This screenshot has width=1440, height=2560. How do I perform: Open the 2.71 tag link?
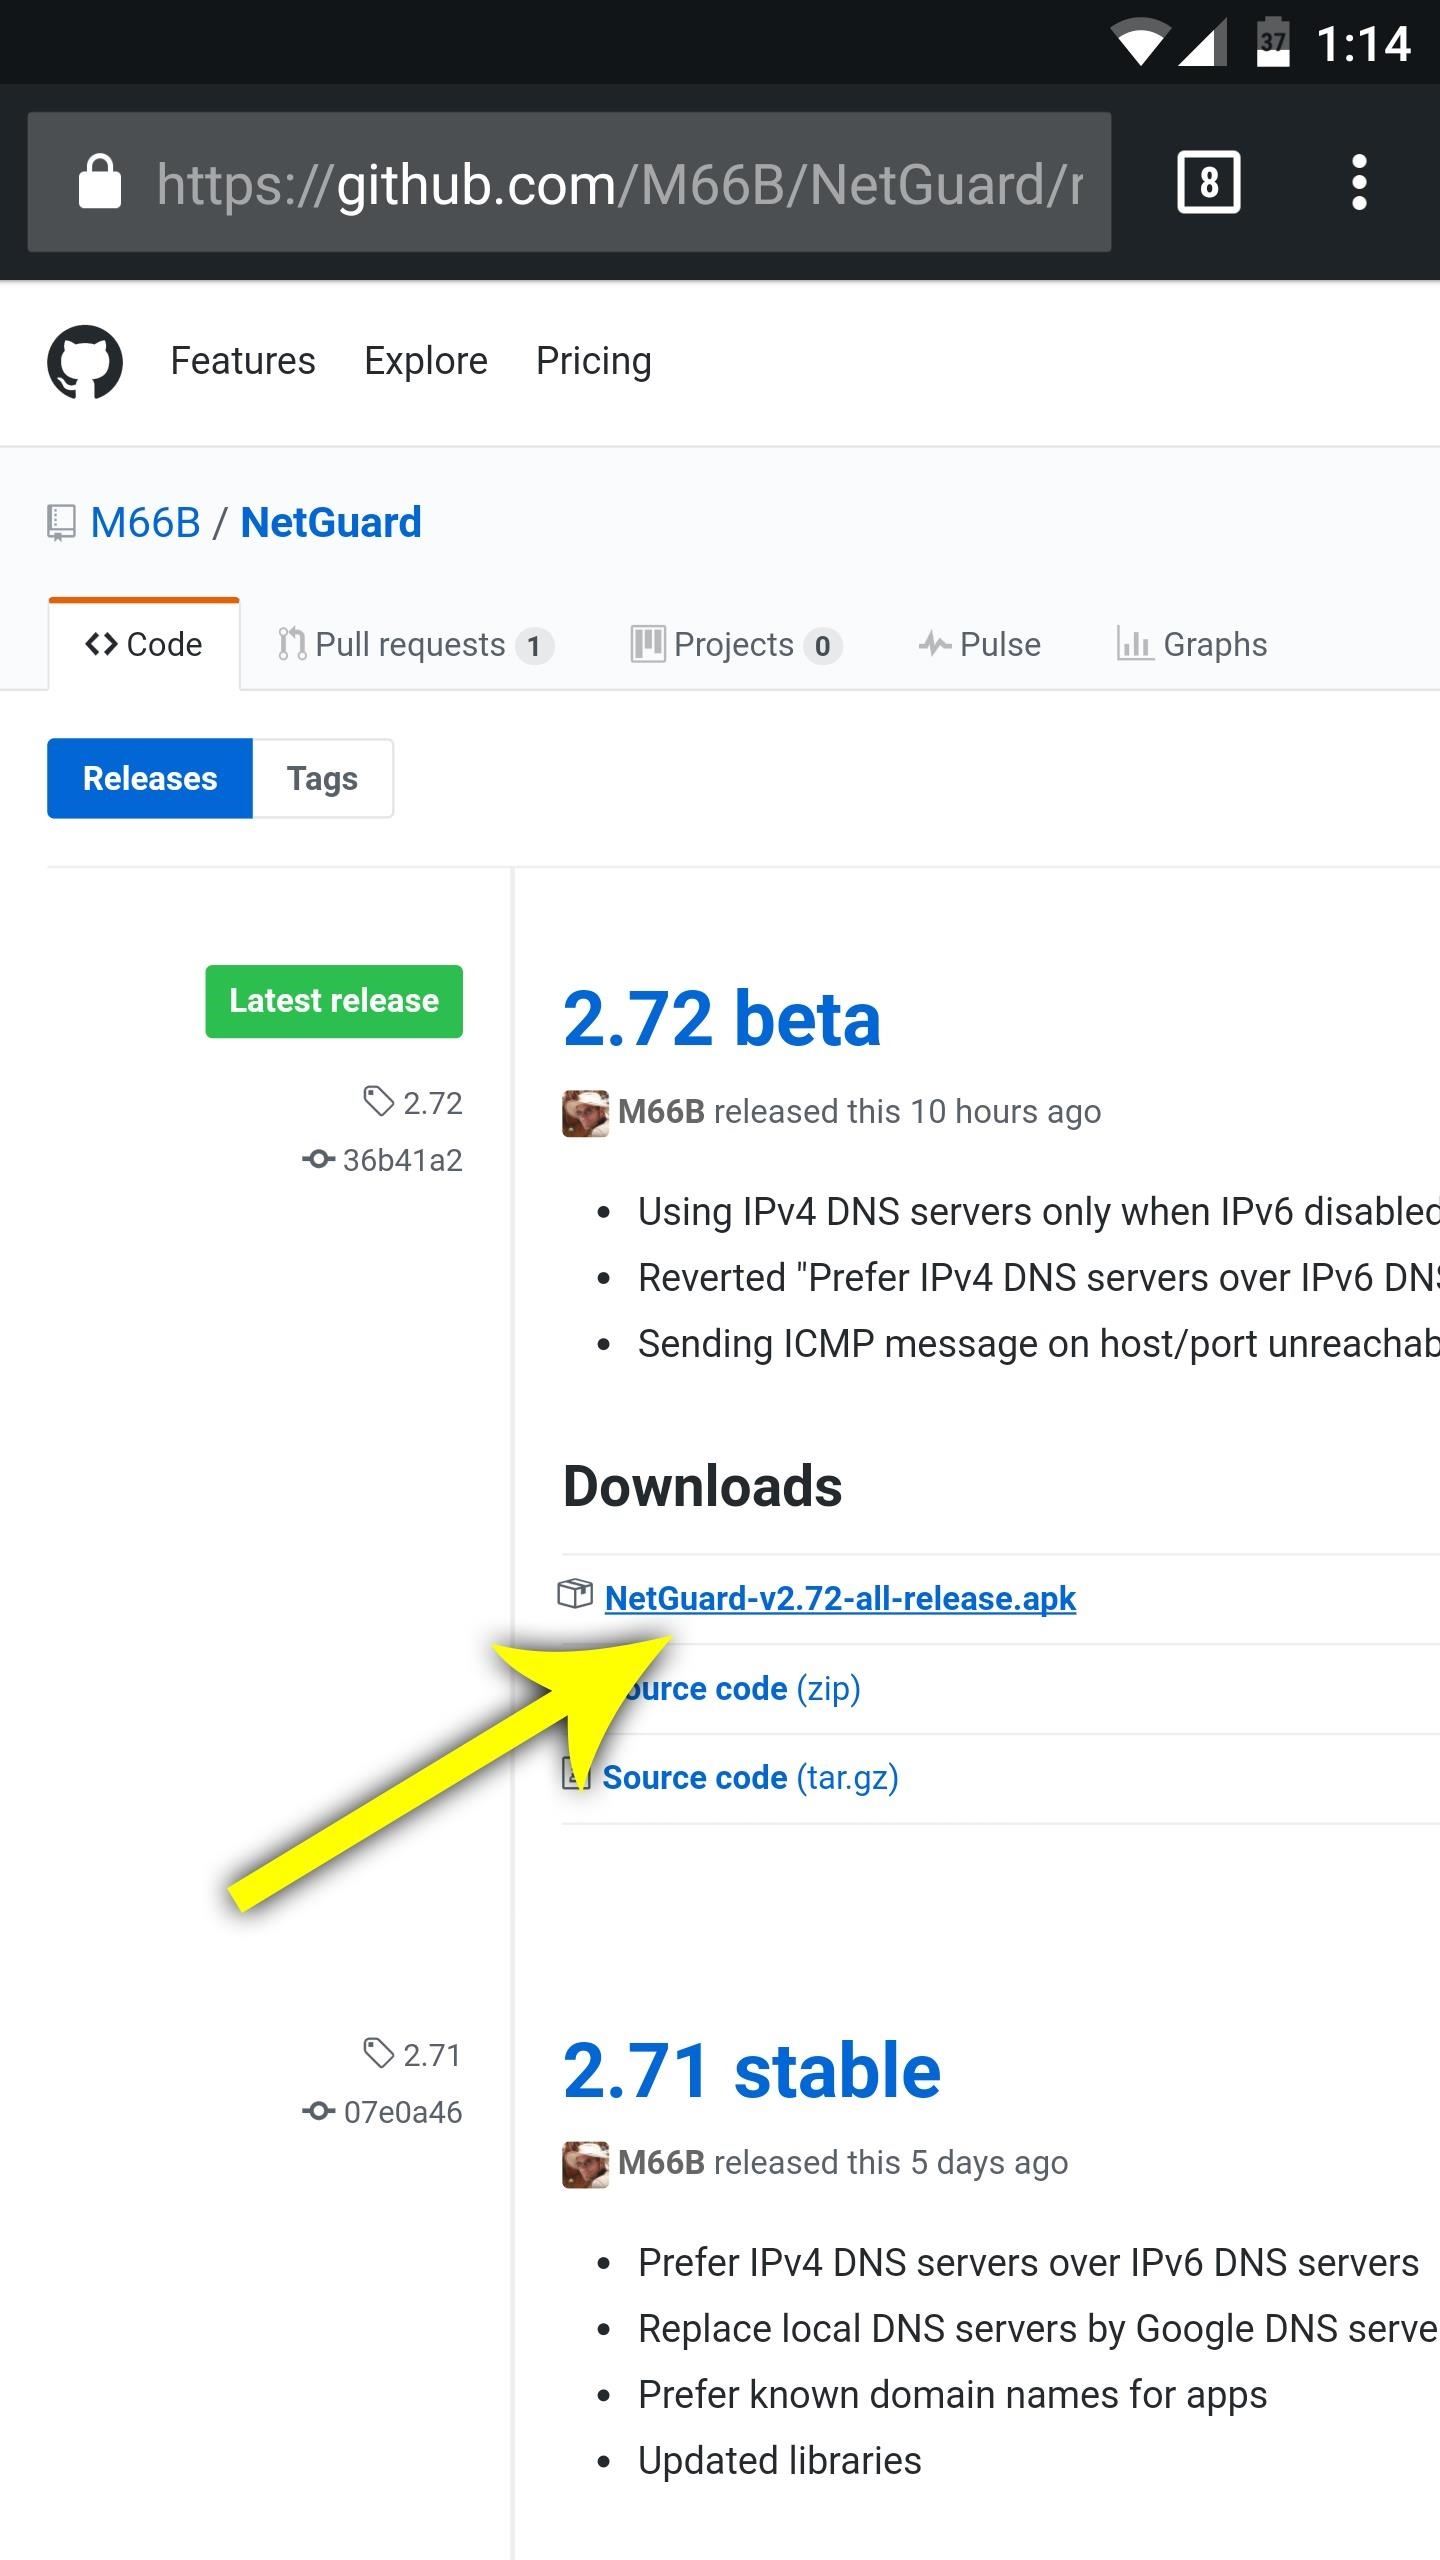413,2054
